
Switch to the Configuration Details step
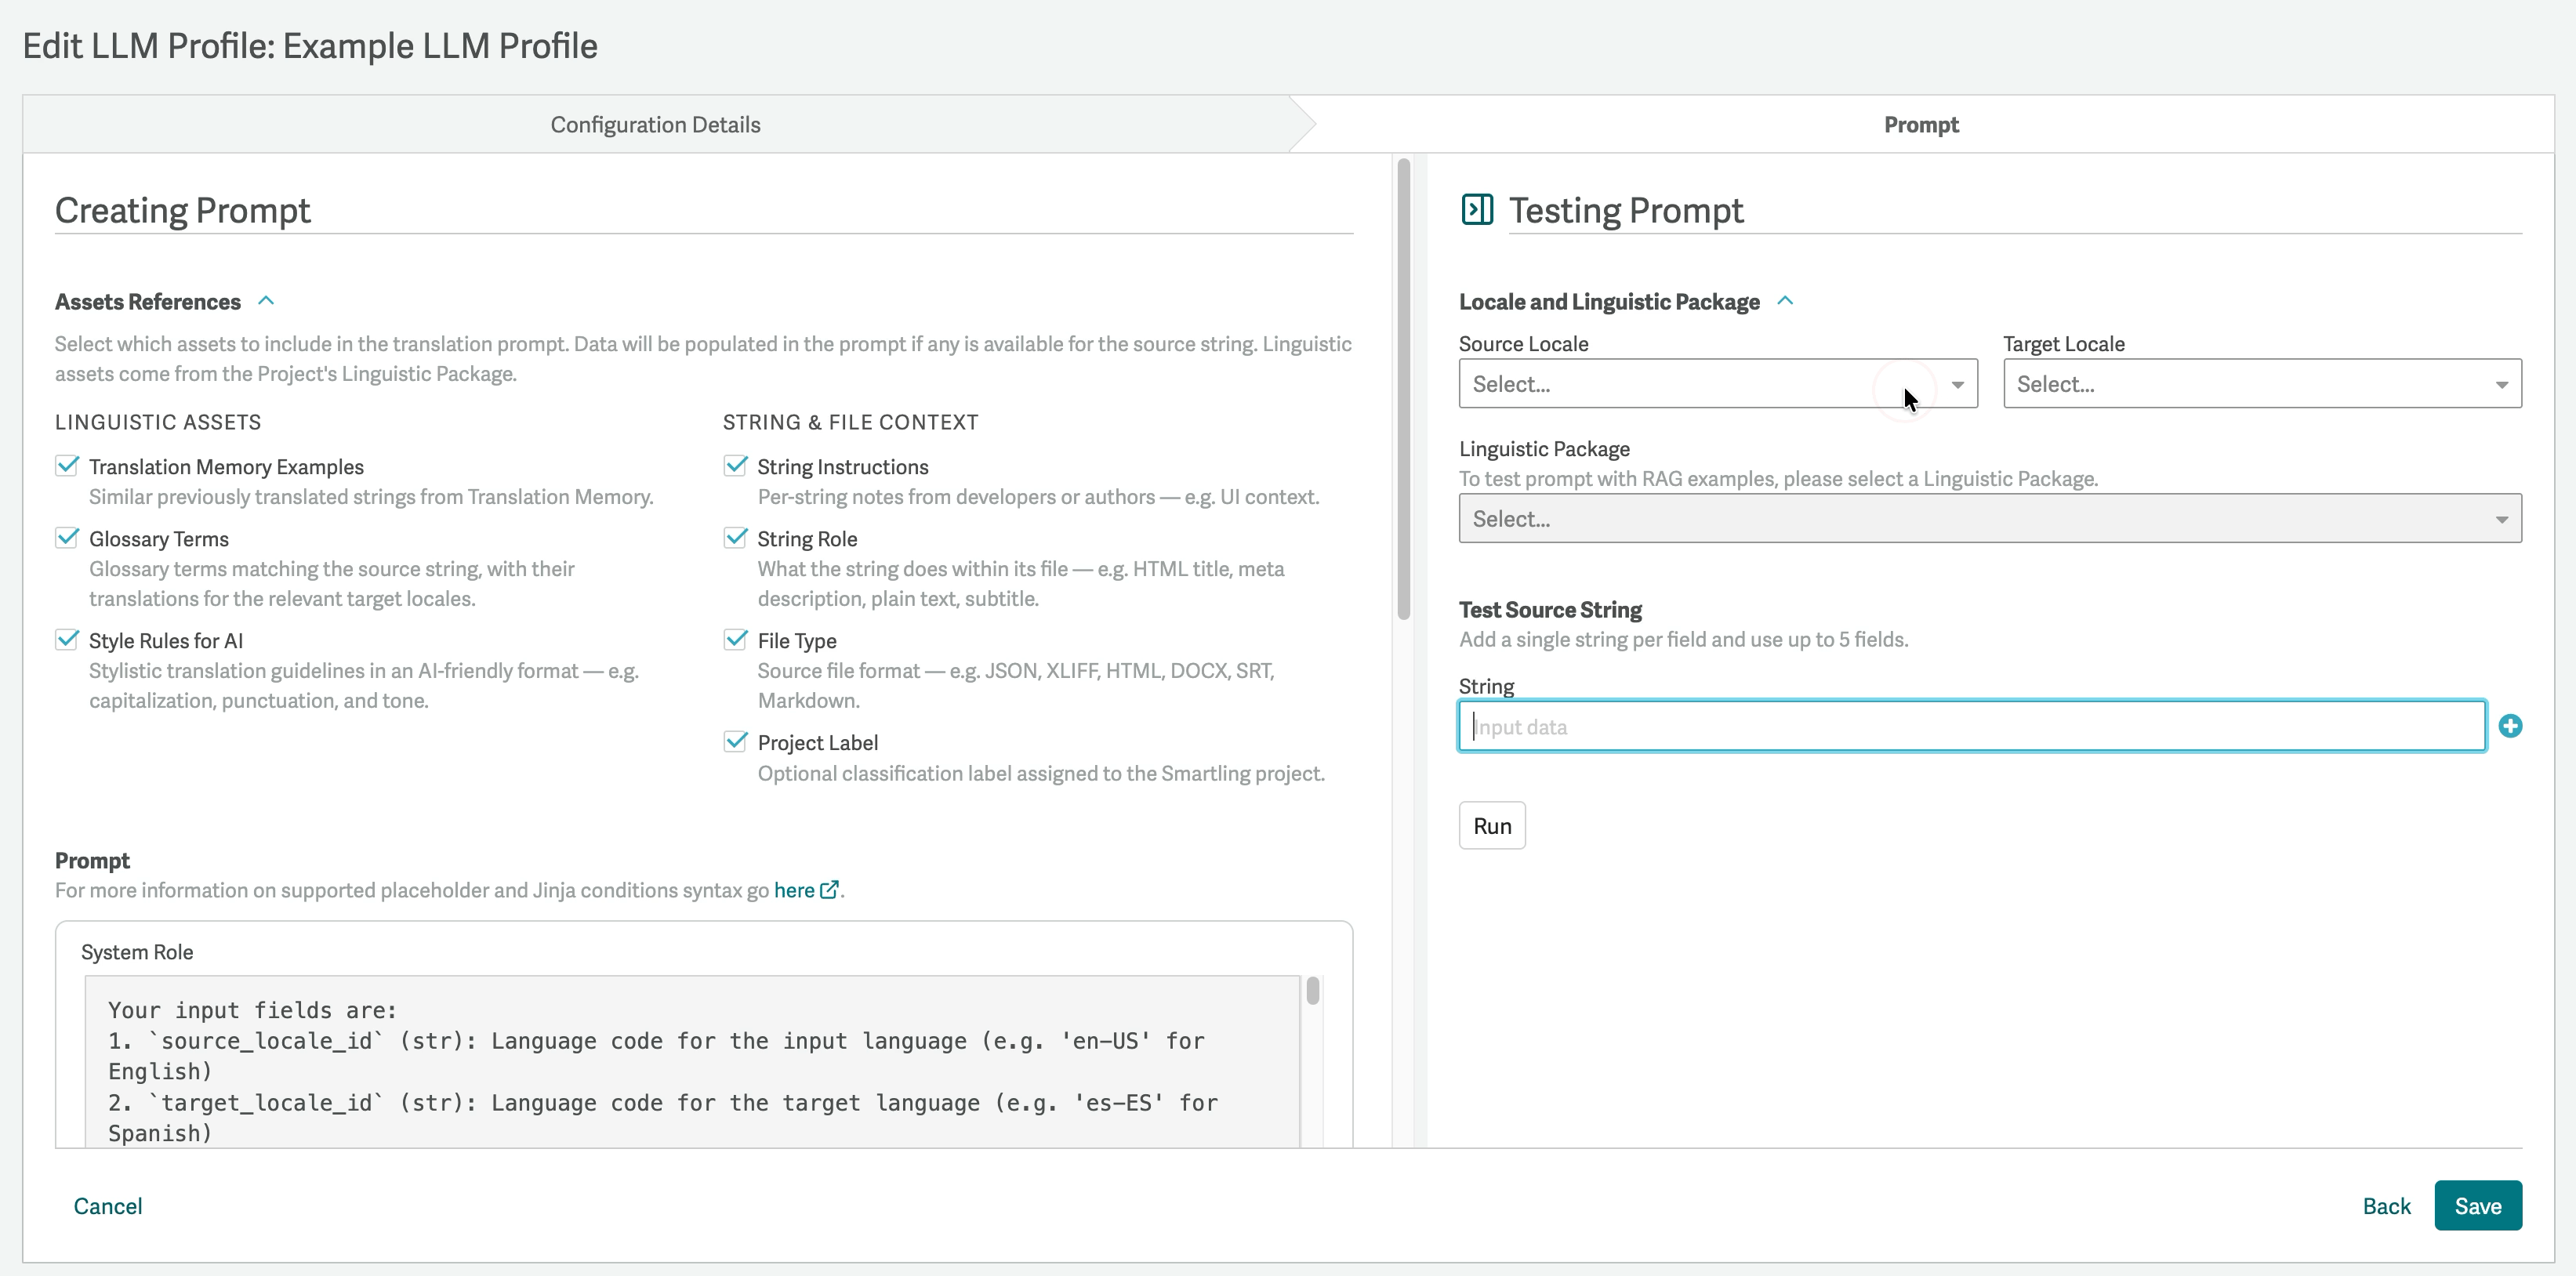click(656, 125)
